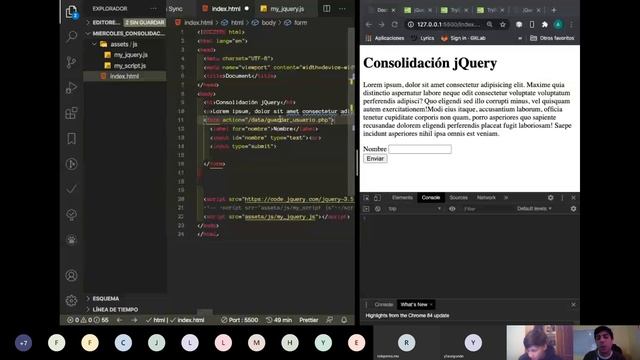
Task: Select the Console tab in DevTools
Action: (431, 198)
